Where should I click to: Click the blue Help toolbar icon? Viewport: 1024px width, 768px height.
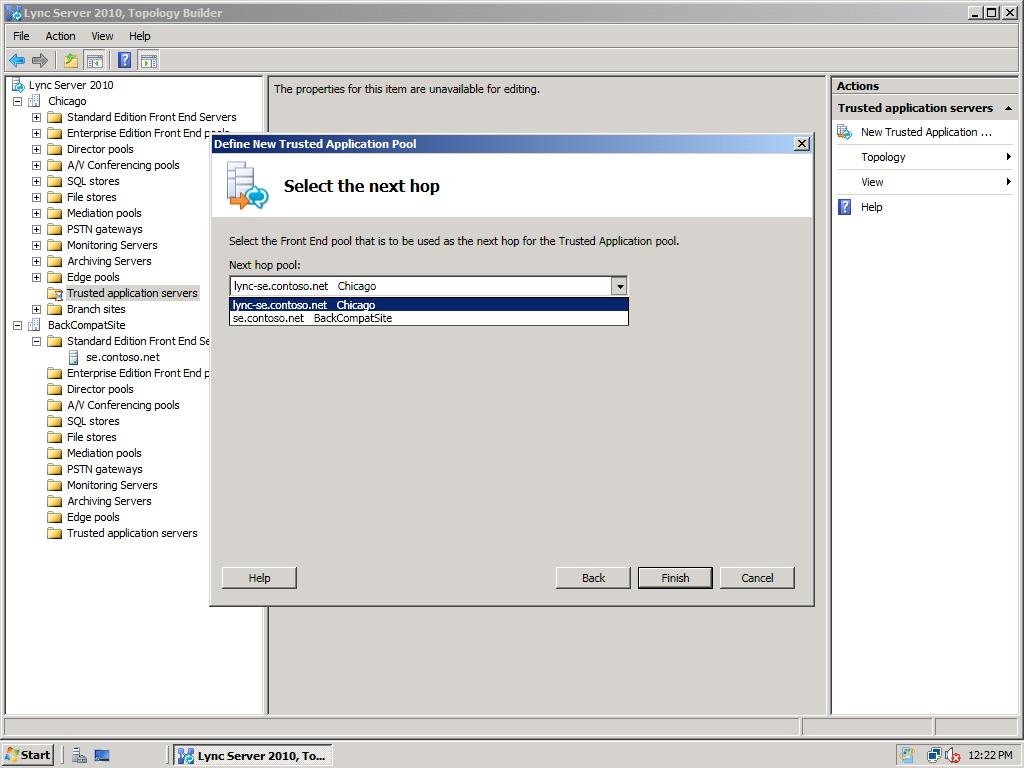pyautogui.click(x=124, y=61)
